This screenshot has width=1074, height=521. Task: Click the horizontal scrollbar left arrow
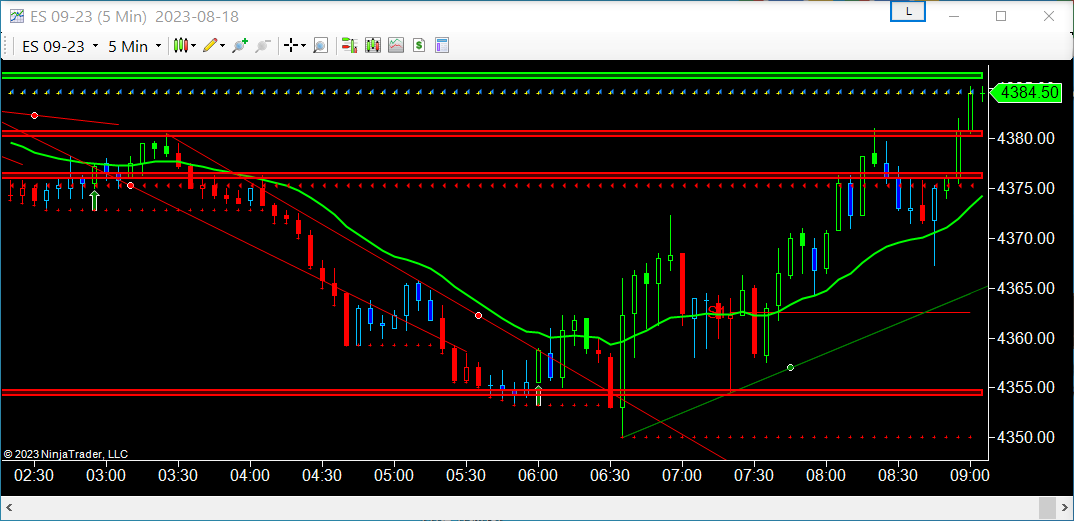[x=10, y=509]
